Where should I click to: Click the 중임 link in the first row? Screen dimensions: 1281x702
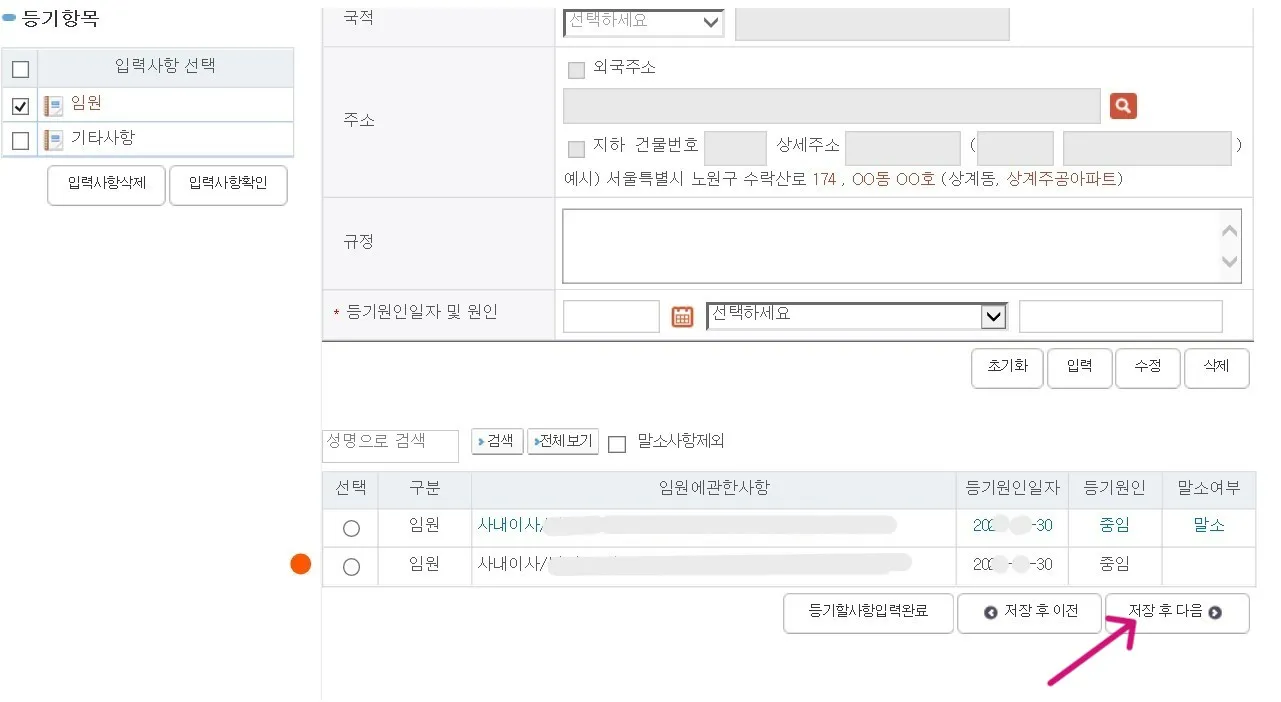[1113, 526]
